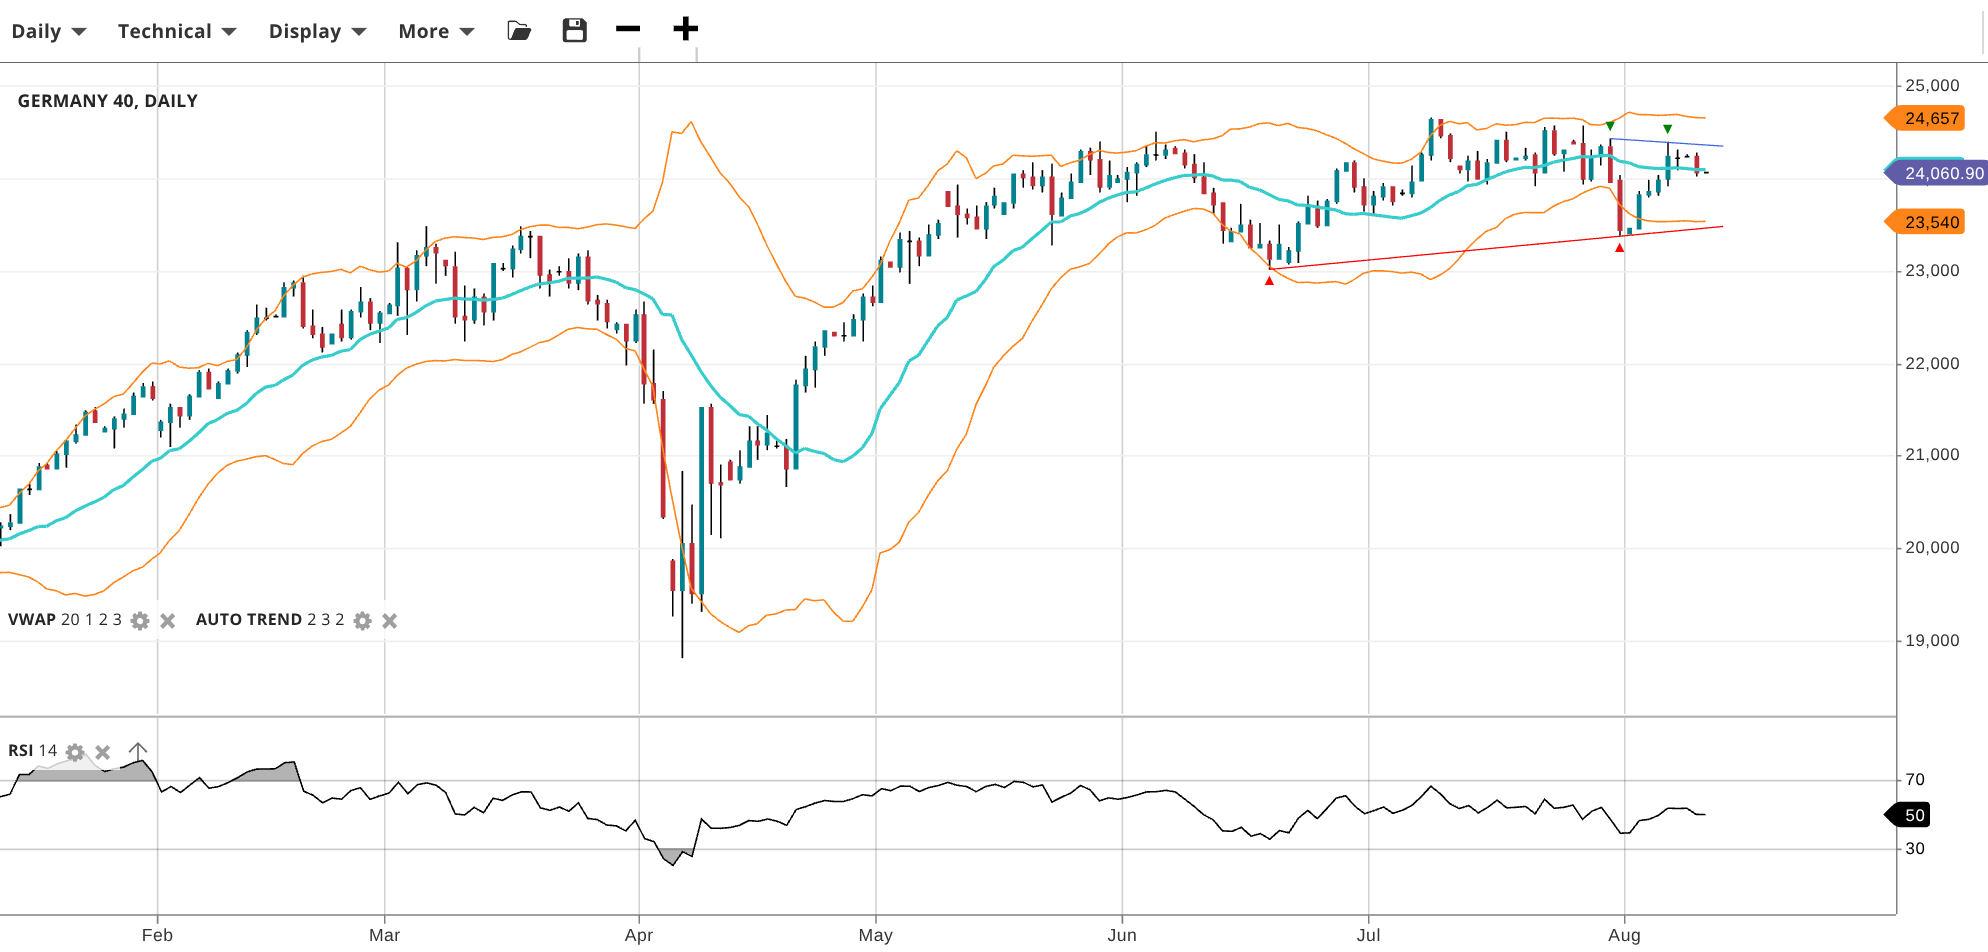This screenshot has height=952, width=1988.
Task: Click the 23,540 lower band price label
Action: tap(1929, 222)
